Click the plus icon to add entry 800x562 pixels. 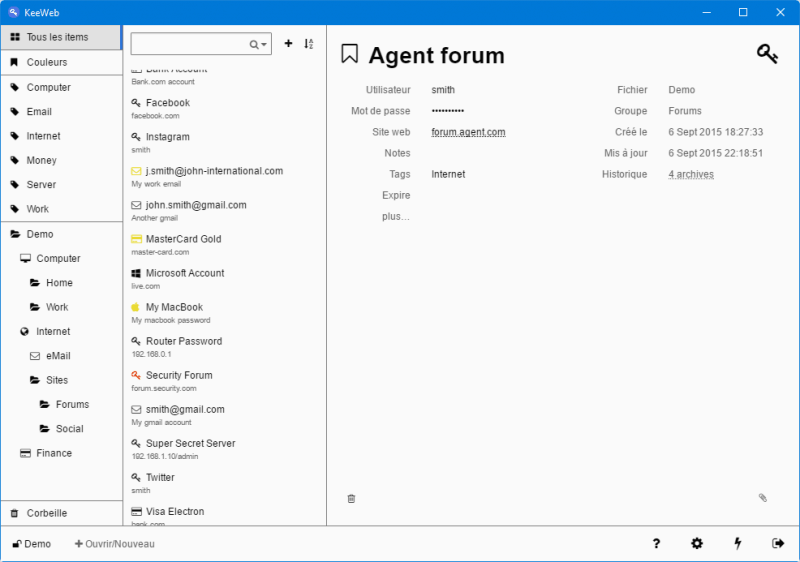pos(289,44)
